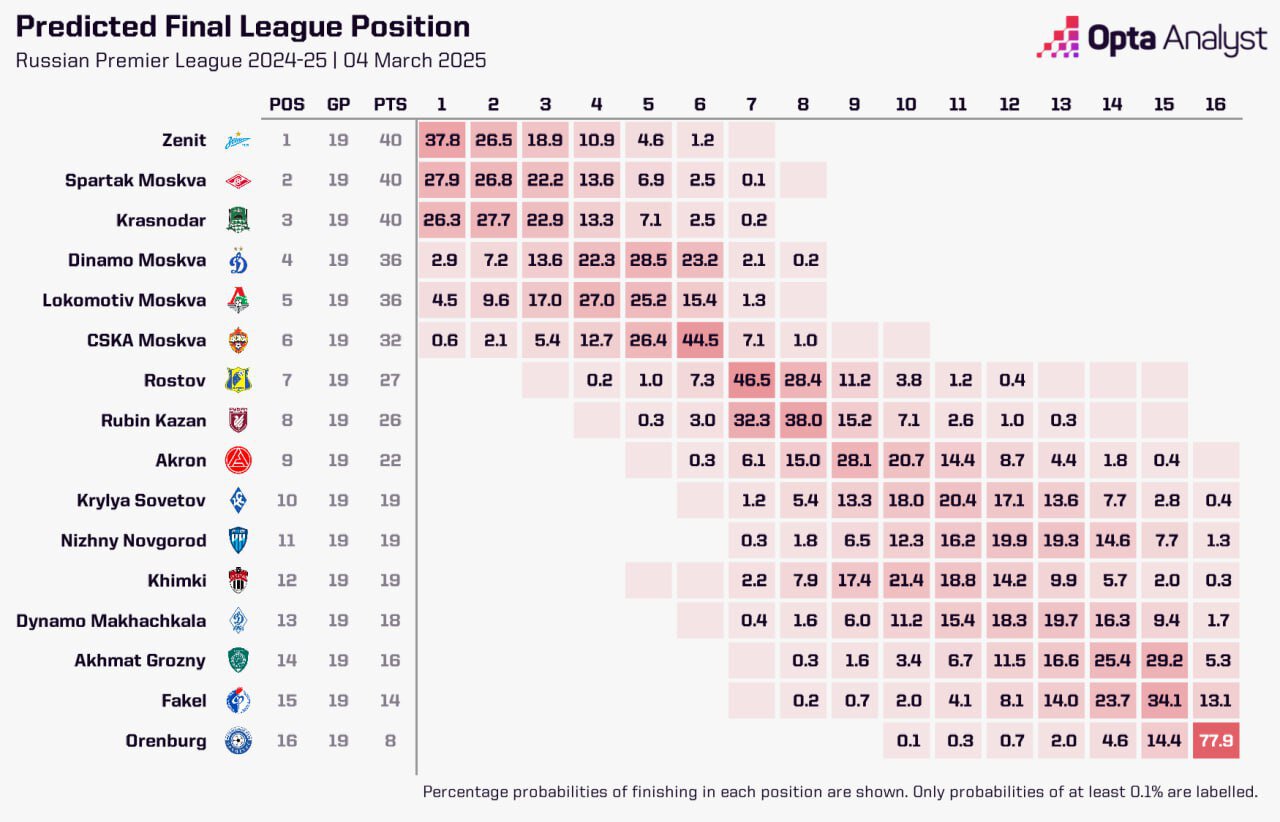The height and width of the screenshot is (822, 1280).
Task: Click the Dinamo Moskva logo
Action: tap(238, 260)
